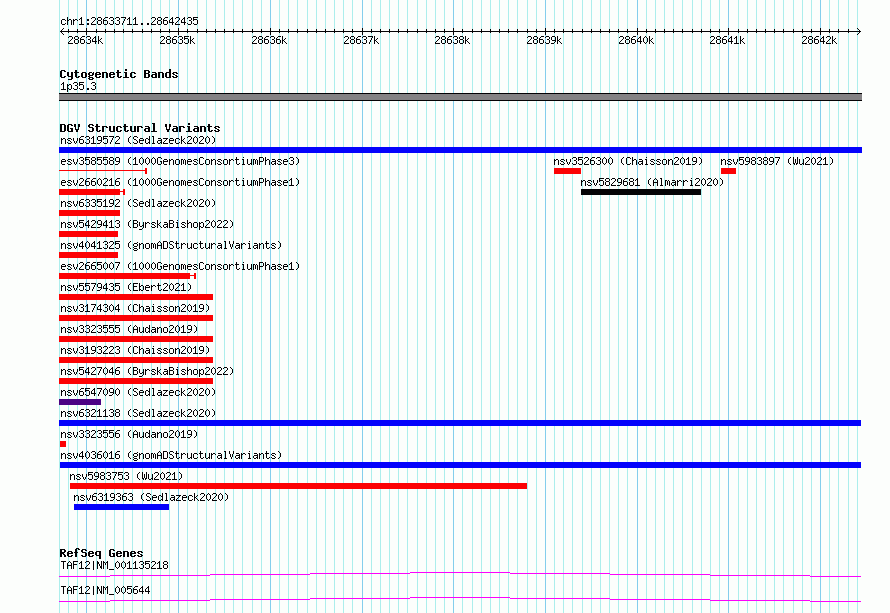Viewport: 890px width, 613px height.
Task: Open nsv6547090 (Sedlazeck2020) variant label
Action: 138,392
